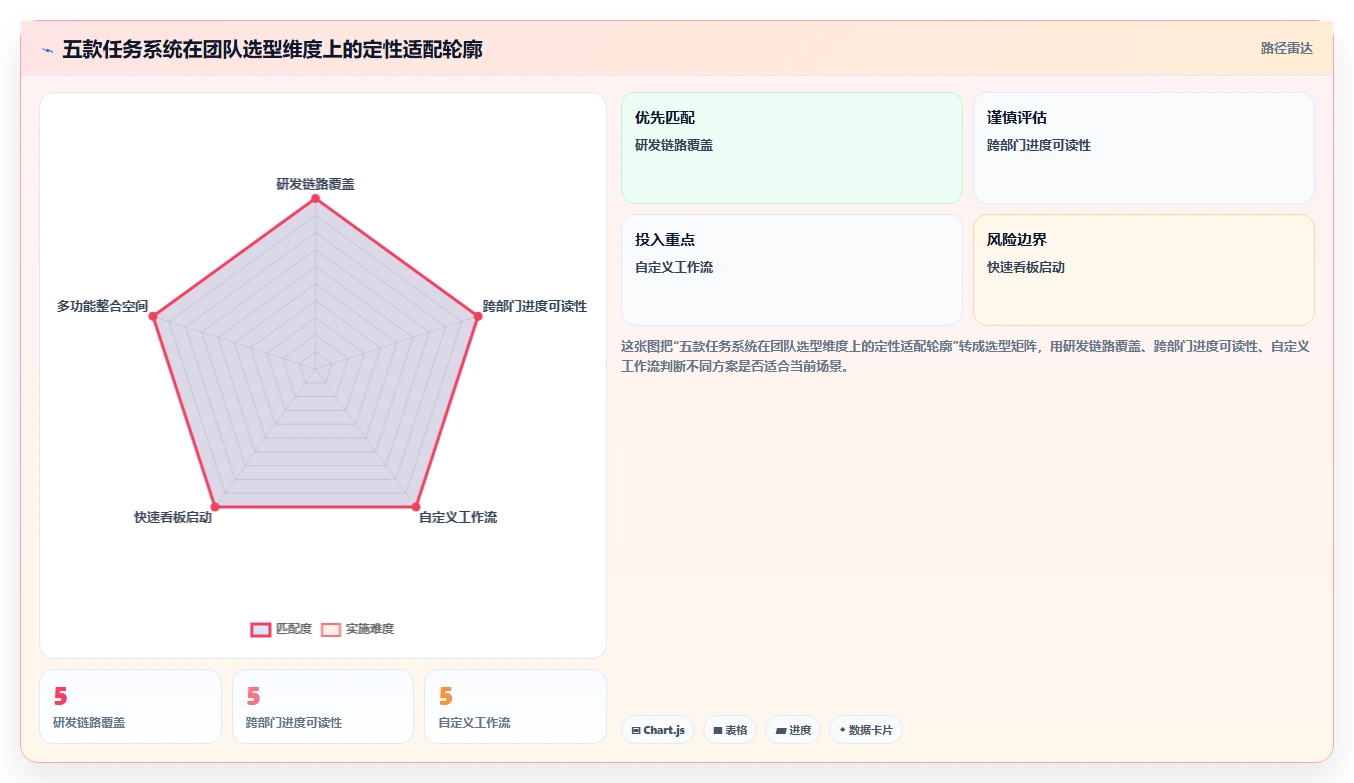Click the 研发链路覆盖 axis label on radar
The width and height of the screenshot is (1354, 783).
coord(315,184)
